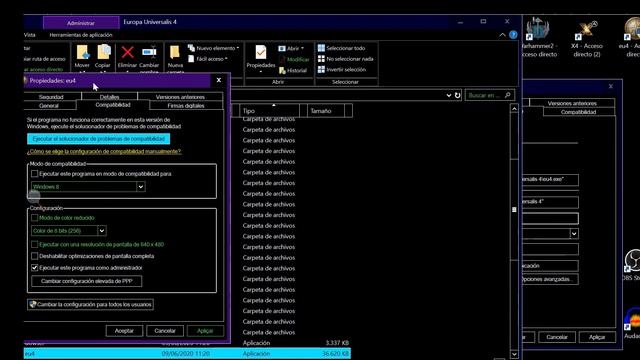
Task: Open the dropdown in the background properties window
Action: coord(574,234)
